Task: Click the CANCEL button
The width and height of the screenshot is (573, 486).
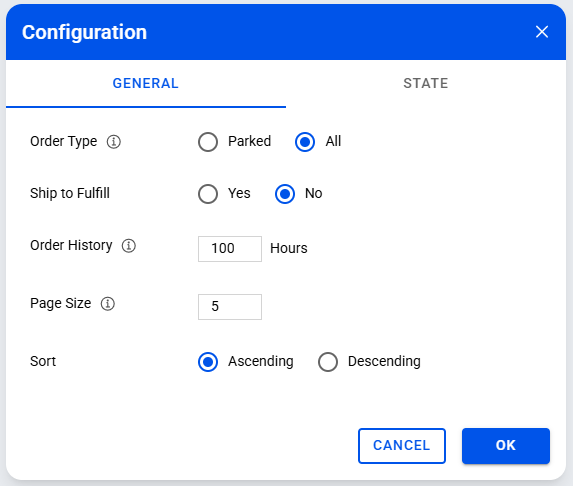Action: pos(402,446)
